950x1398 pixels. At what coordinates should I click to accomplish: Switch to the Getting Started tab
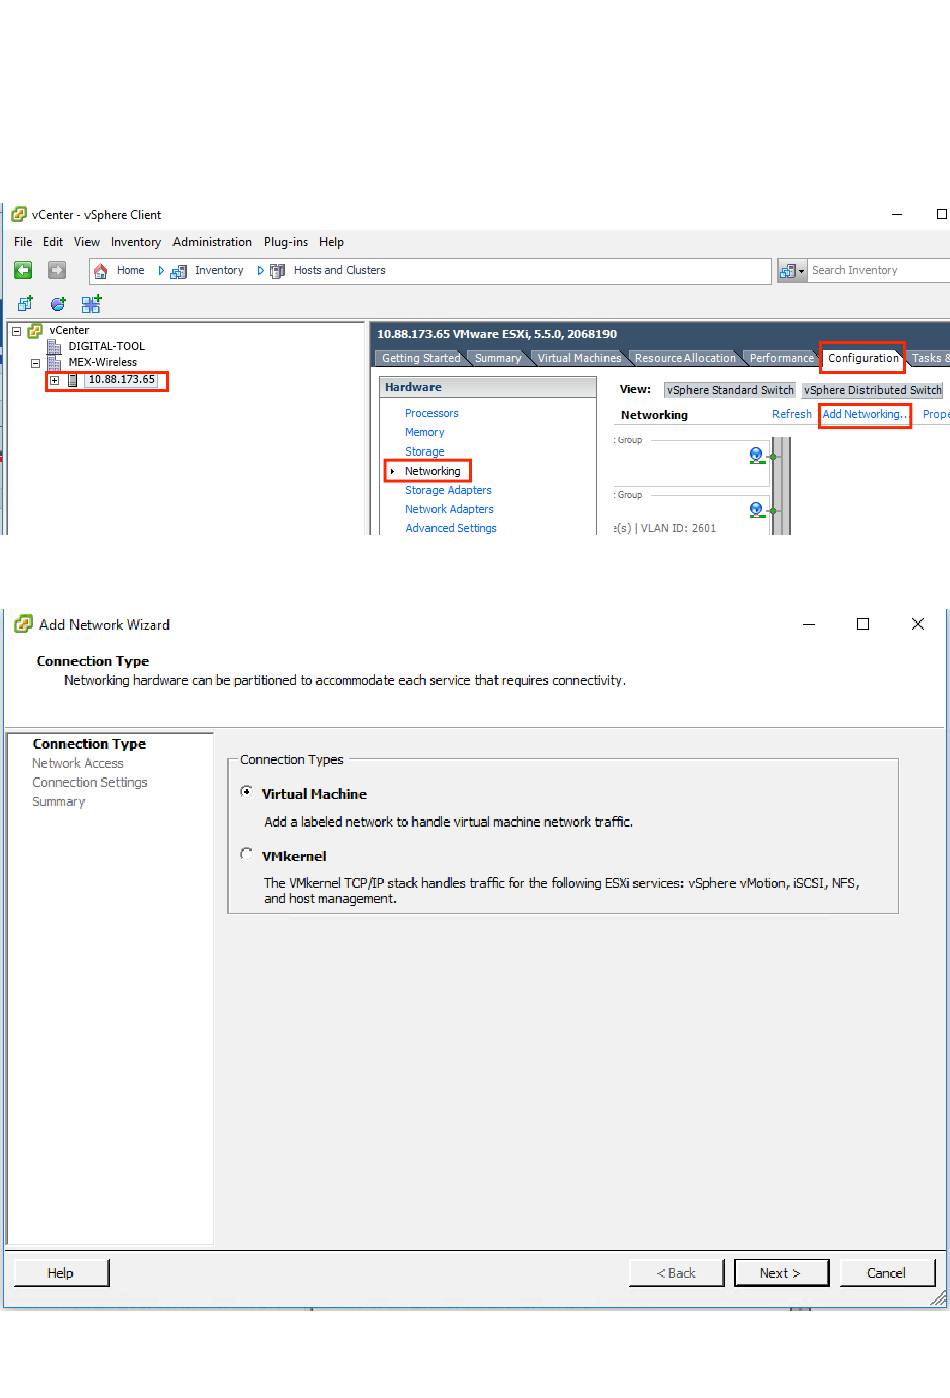(x=421, y=358)
